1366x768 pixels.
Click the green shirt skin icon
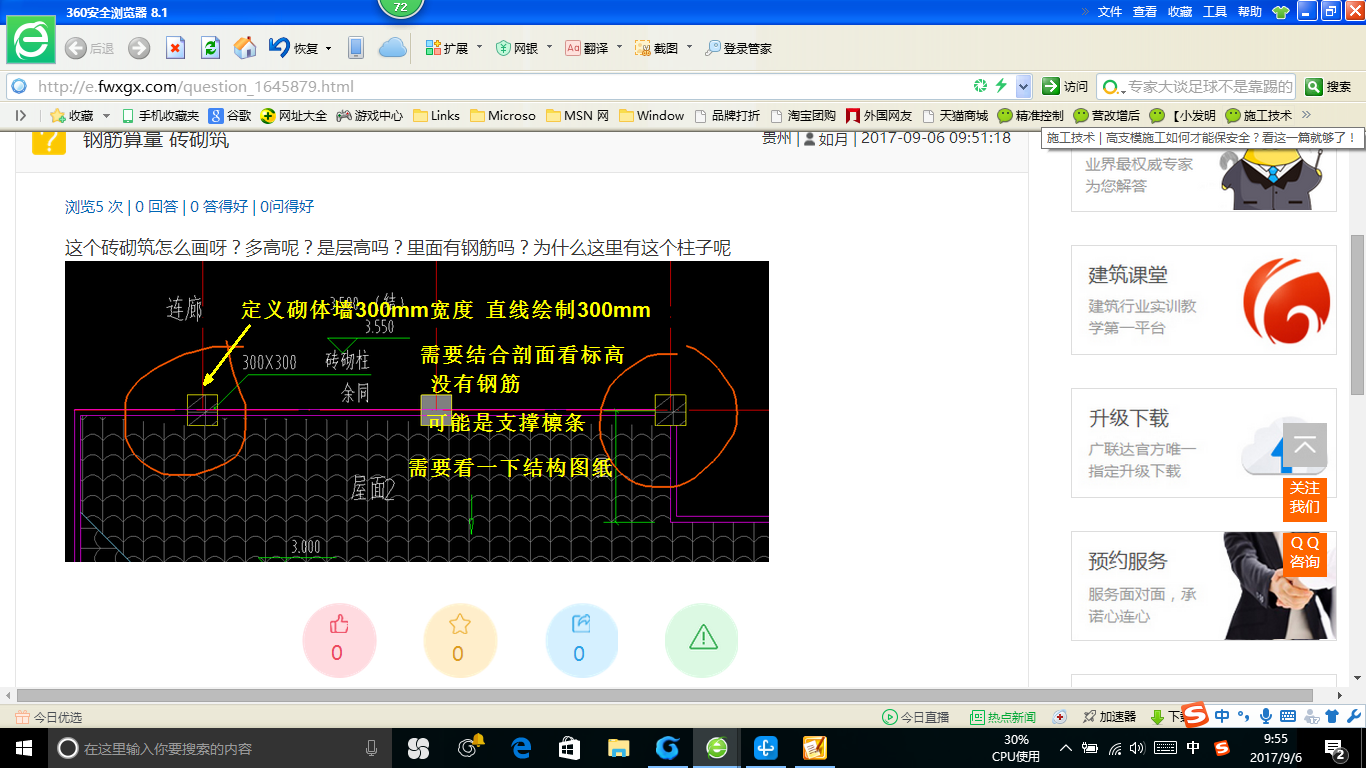(1281, 12)
